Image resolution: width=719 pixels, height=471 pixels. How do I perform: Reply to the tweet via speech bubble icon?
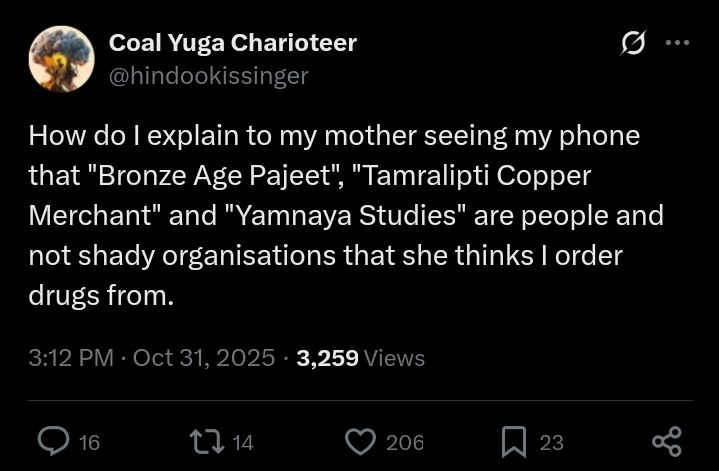[x=53, y=441]
